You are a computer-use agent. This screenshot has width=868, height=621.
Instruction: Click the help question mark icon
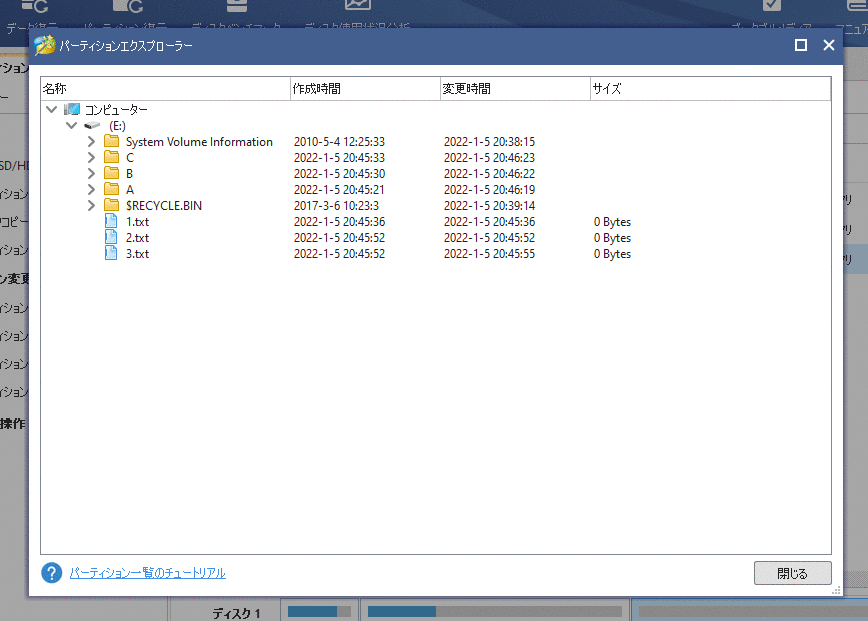click(x=52, y=573)
